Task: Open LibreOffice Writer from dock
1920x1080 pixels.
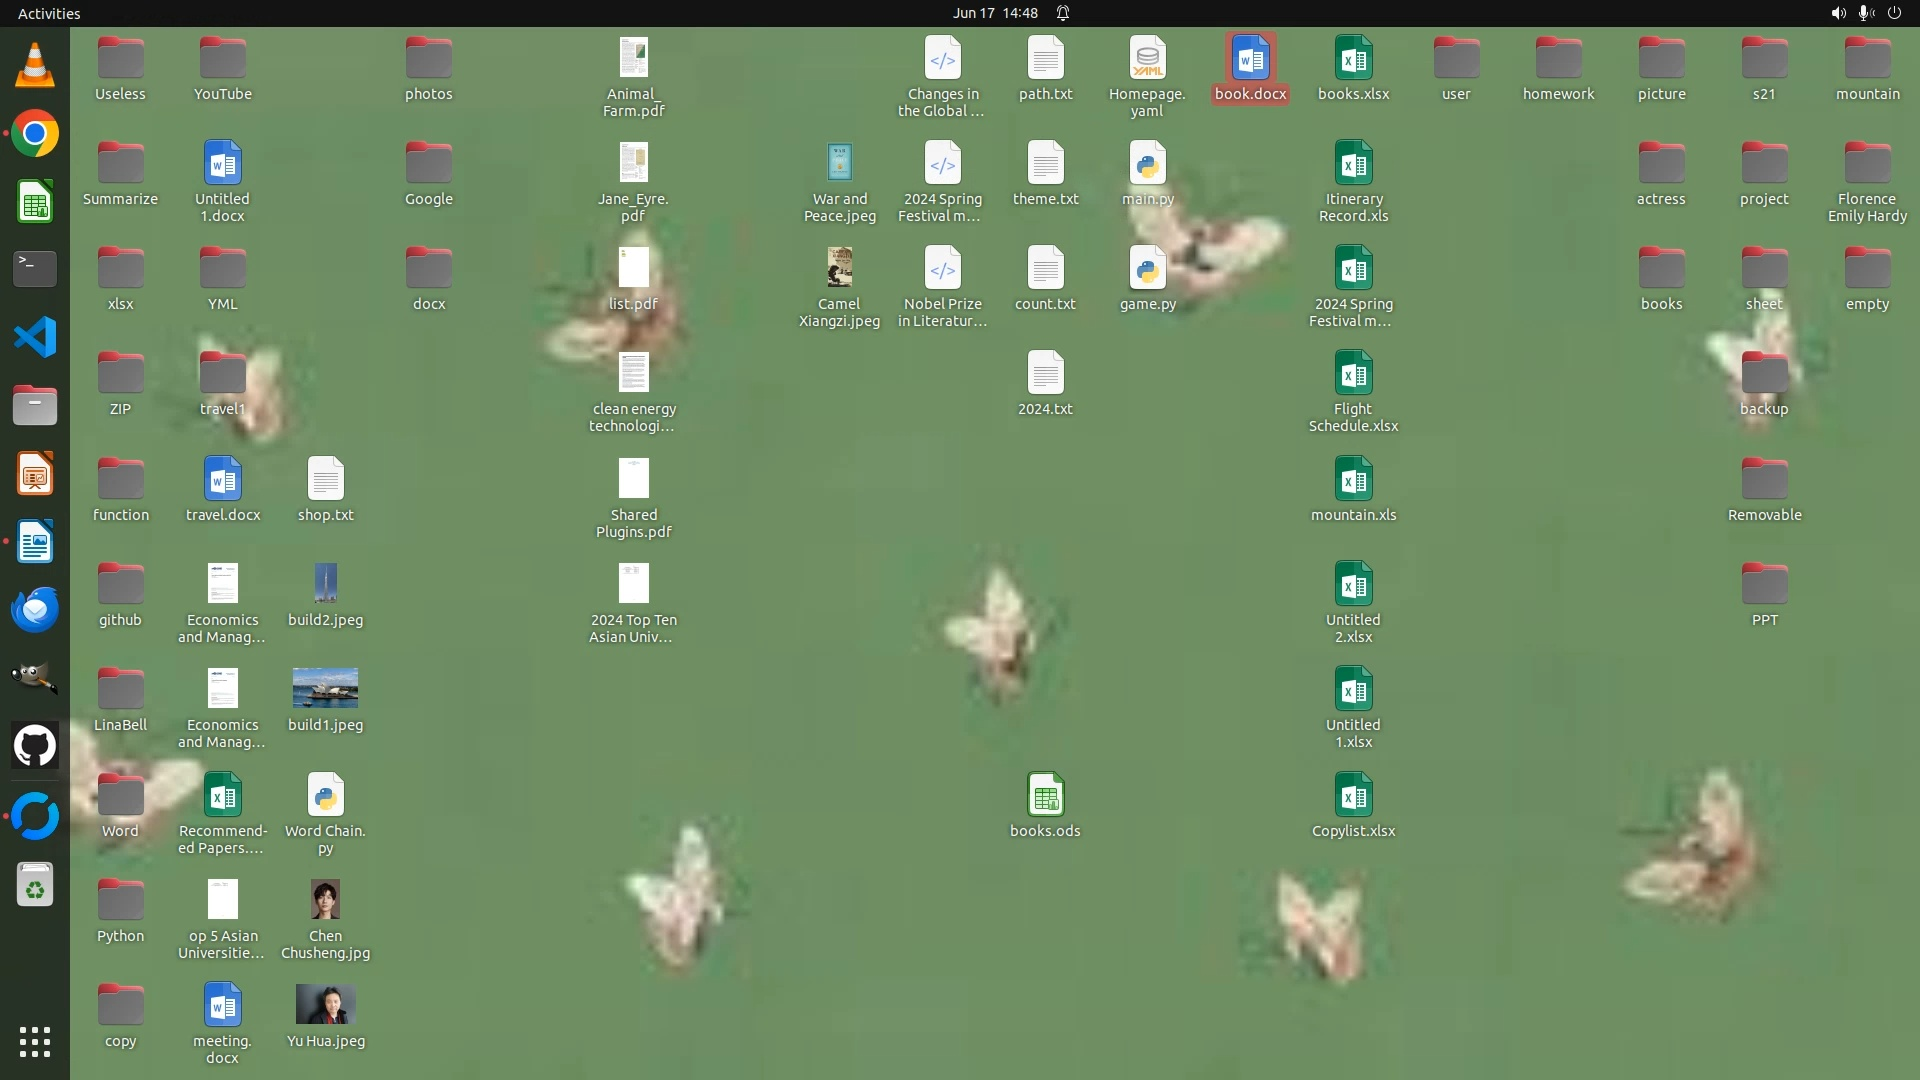Action: [x=35, y=542]
